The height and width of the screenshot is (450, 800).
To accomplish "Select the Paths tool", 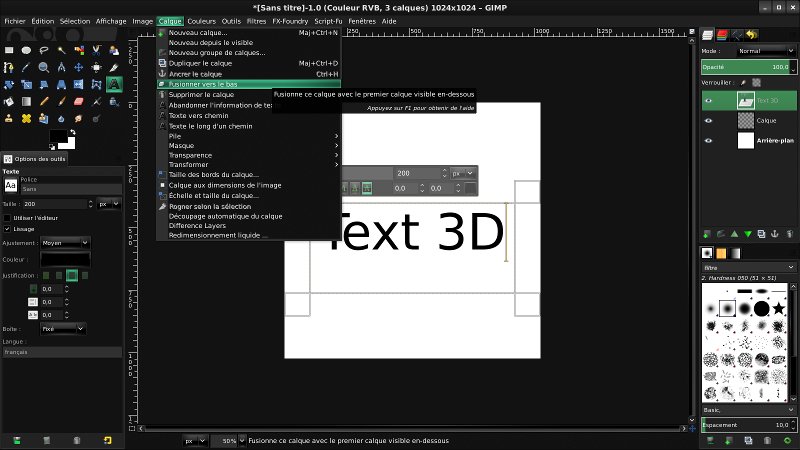I will tap(9, 67).
